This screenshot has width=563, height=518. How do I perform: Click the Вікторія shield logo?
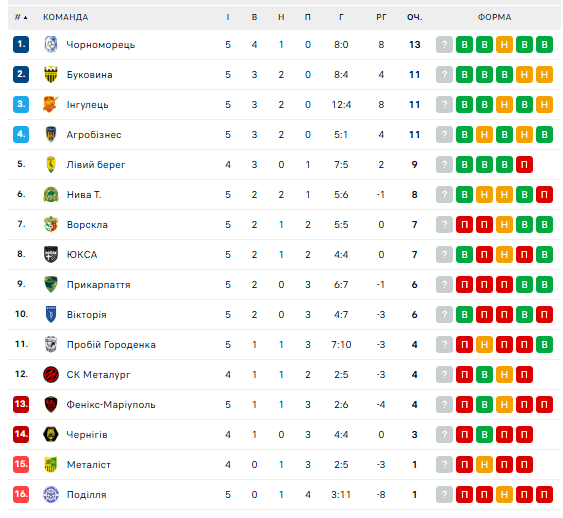tap(51, 314)
